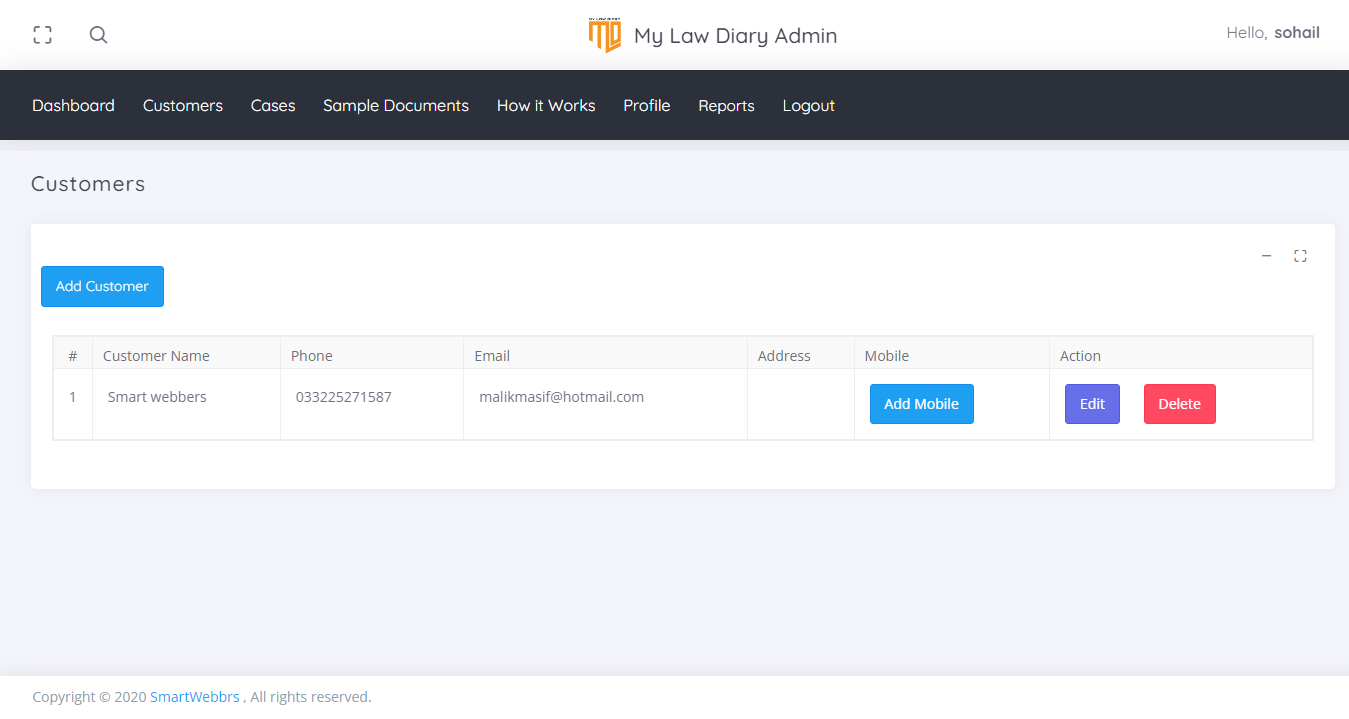Click the My Law Diary logo
Image resolution: width=1349 pixels, height=719 pixels.
[605, 35]
